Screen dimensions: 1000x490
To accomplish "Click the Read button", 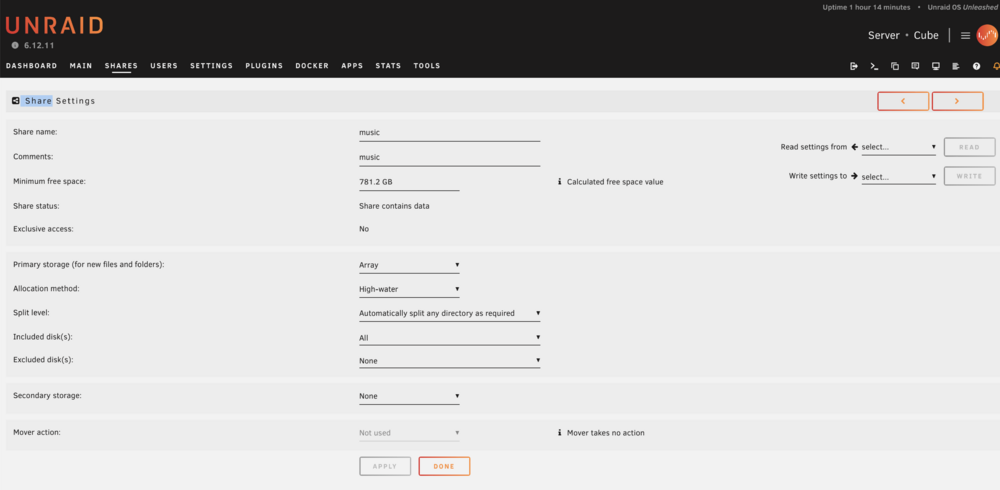I will [x=969, y=147].
